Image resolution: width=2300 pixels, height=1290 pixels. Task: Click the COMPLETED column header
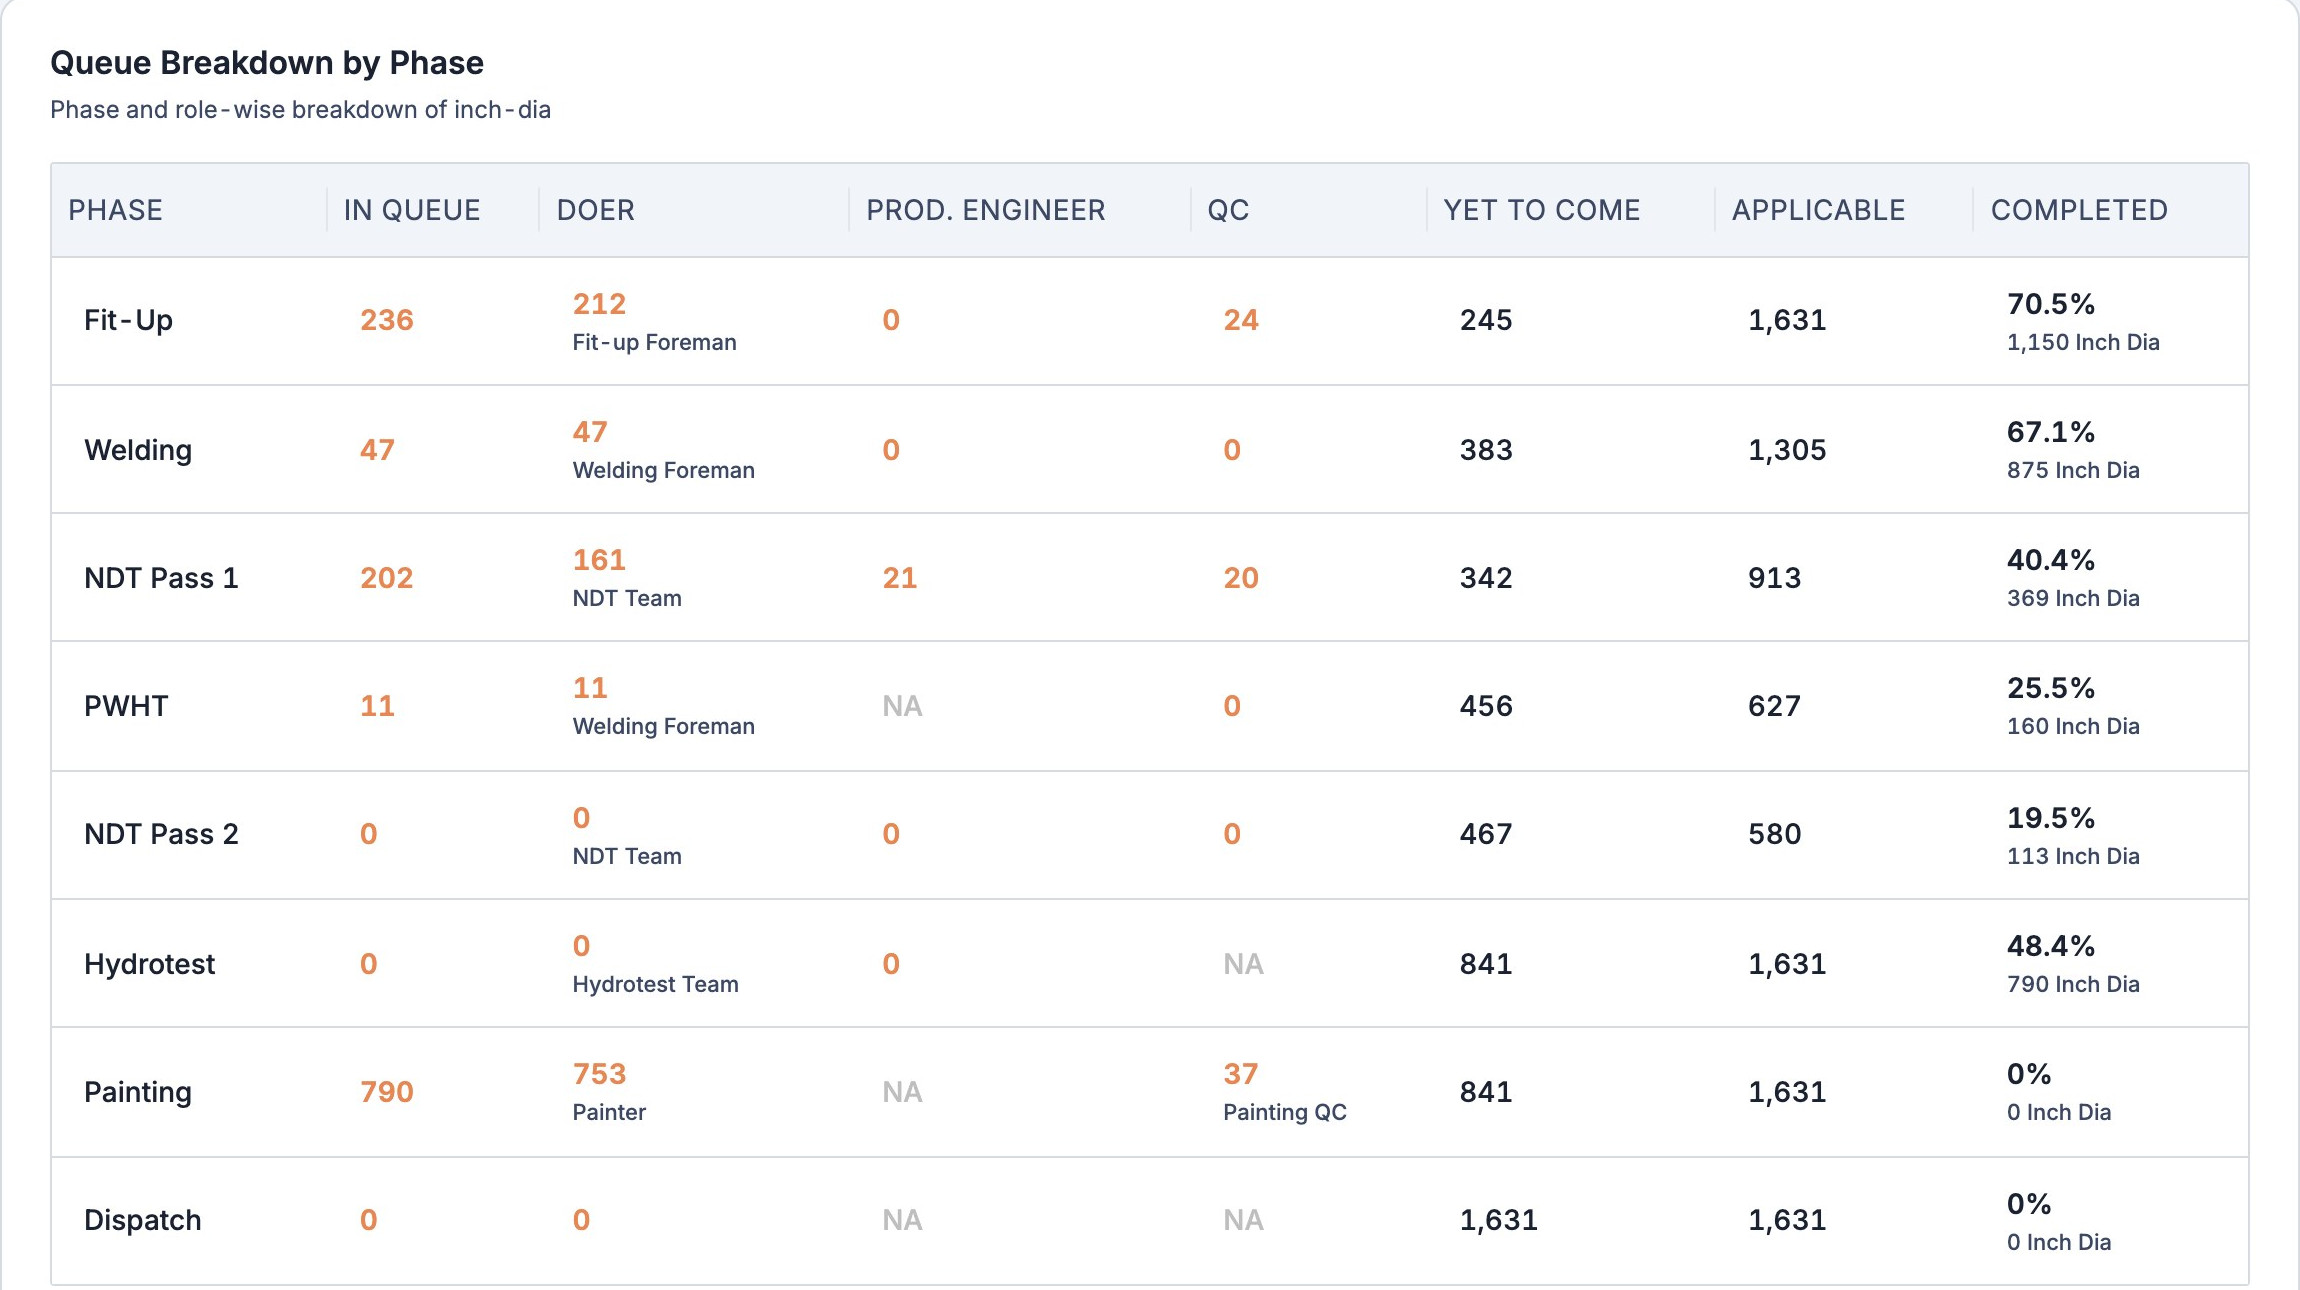click(2079, 210)
